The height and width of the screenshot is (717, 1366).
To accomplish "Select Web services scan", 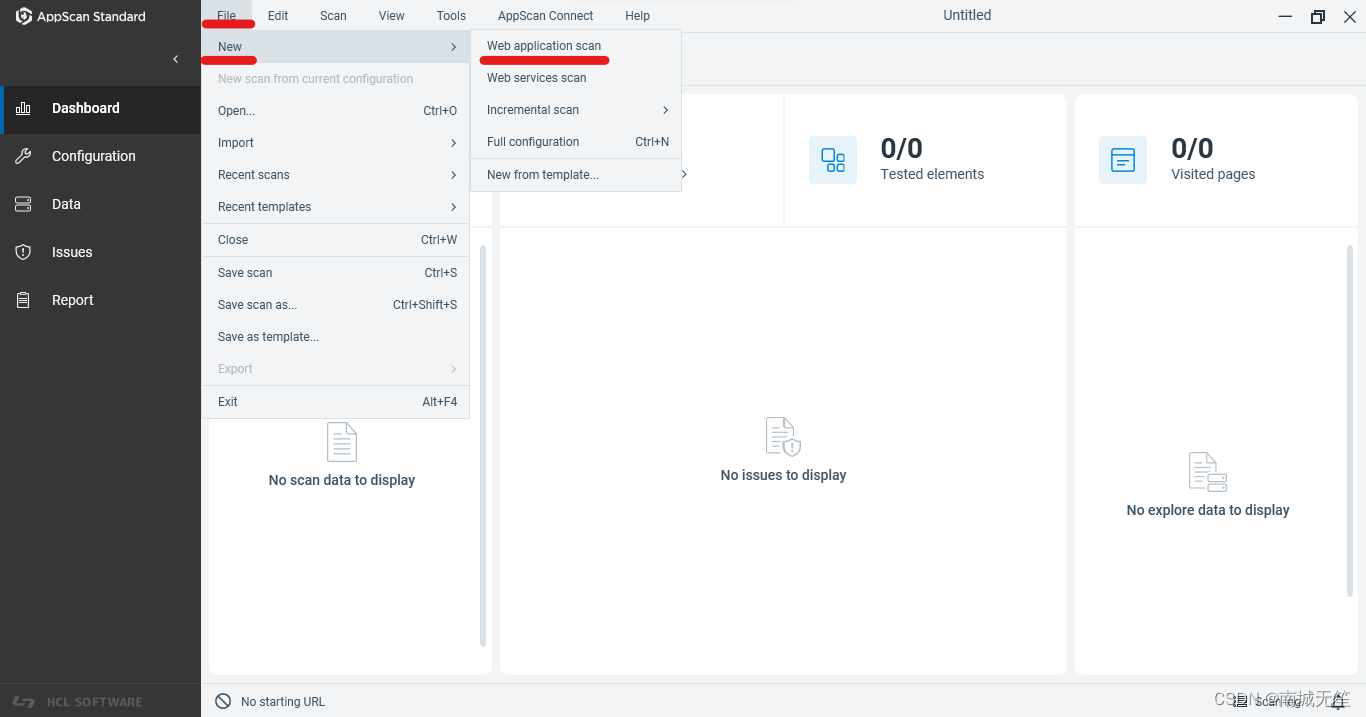I will pos(576,78).
